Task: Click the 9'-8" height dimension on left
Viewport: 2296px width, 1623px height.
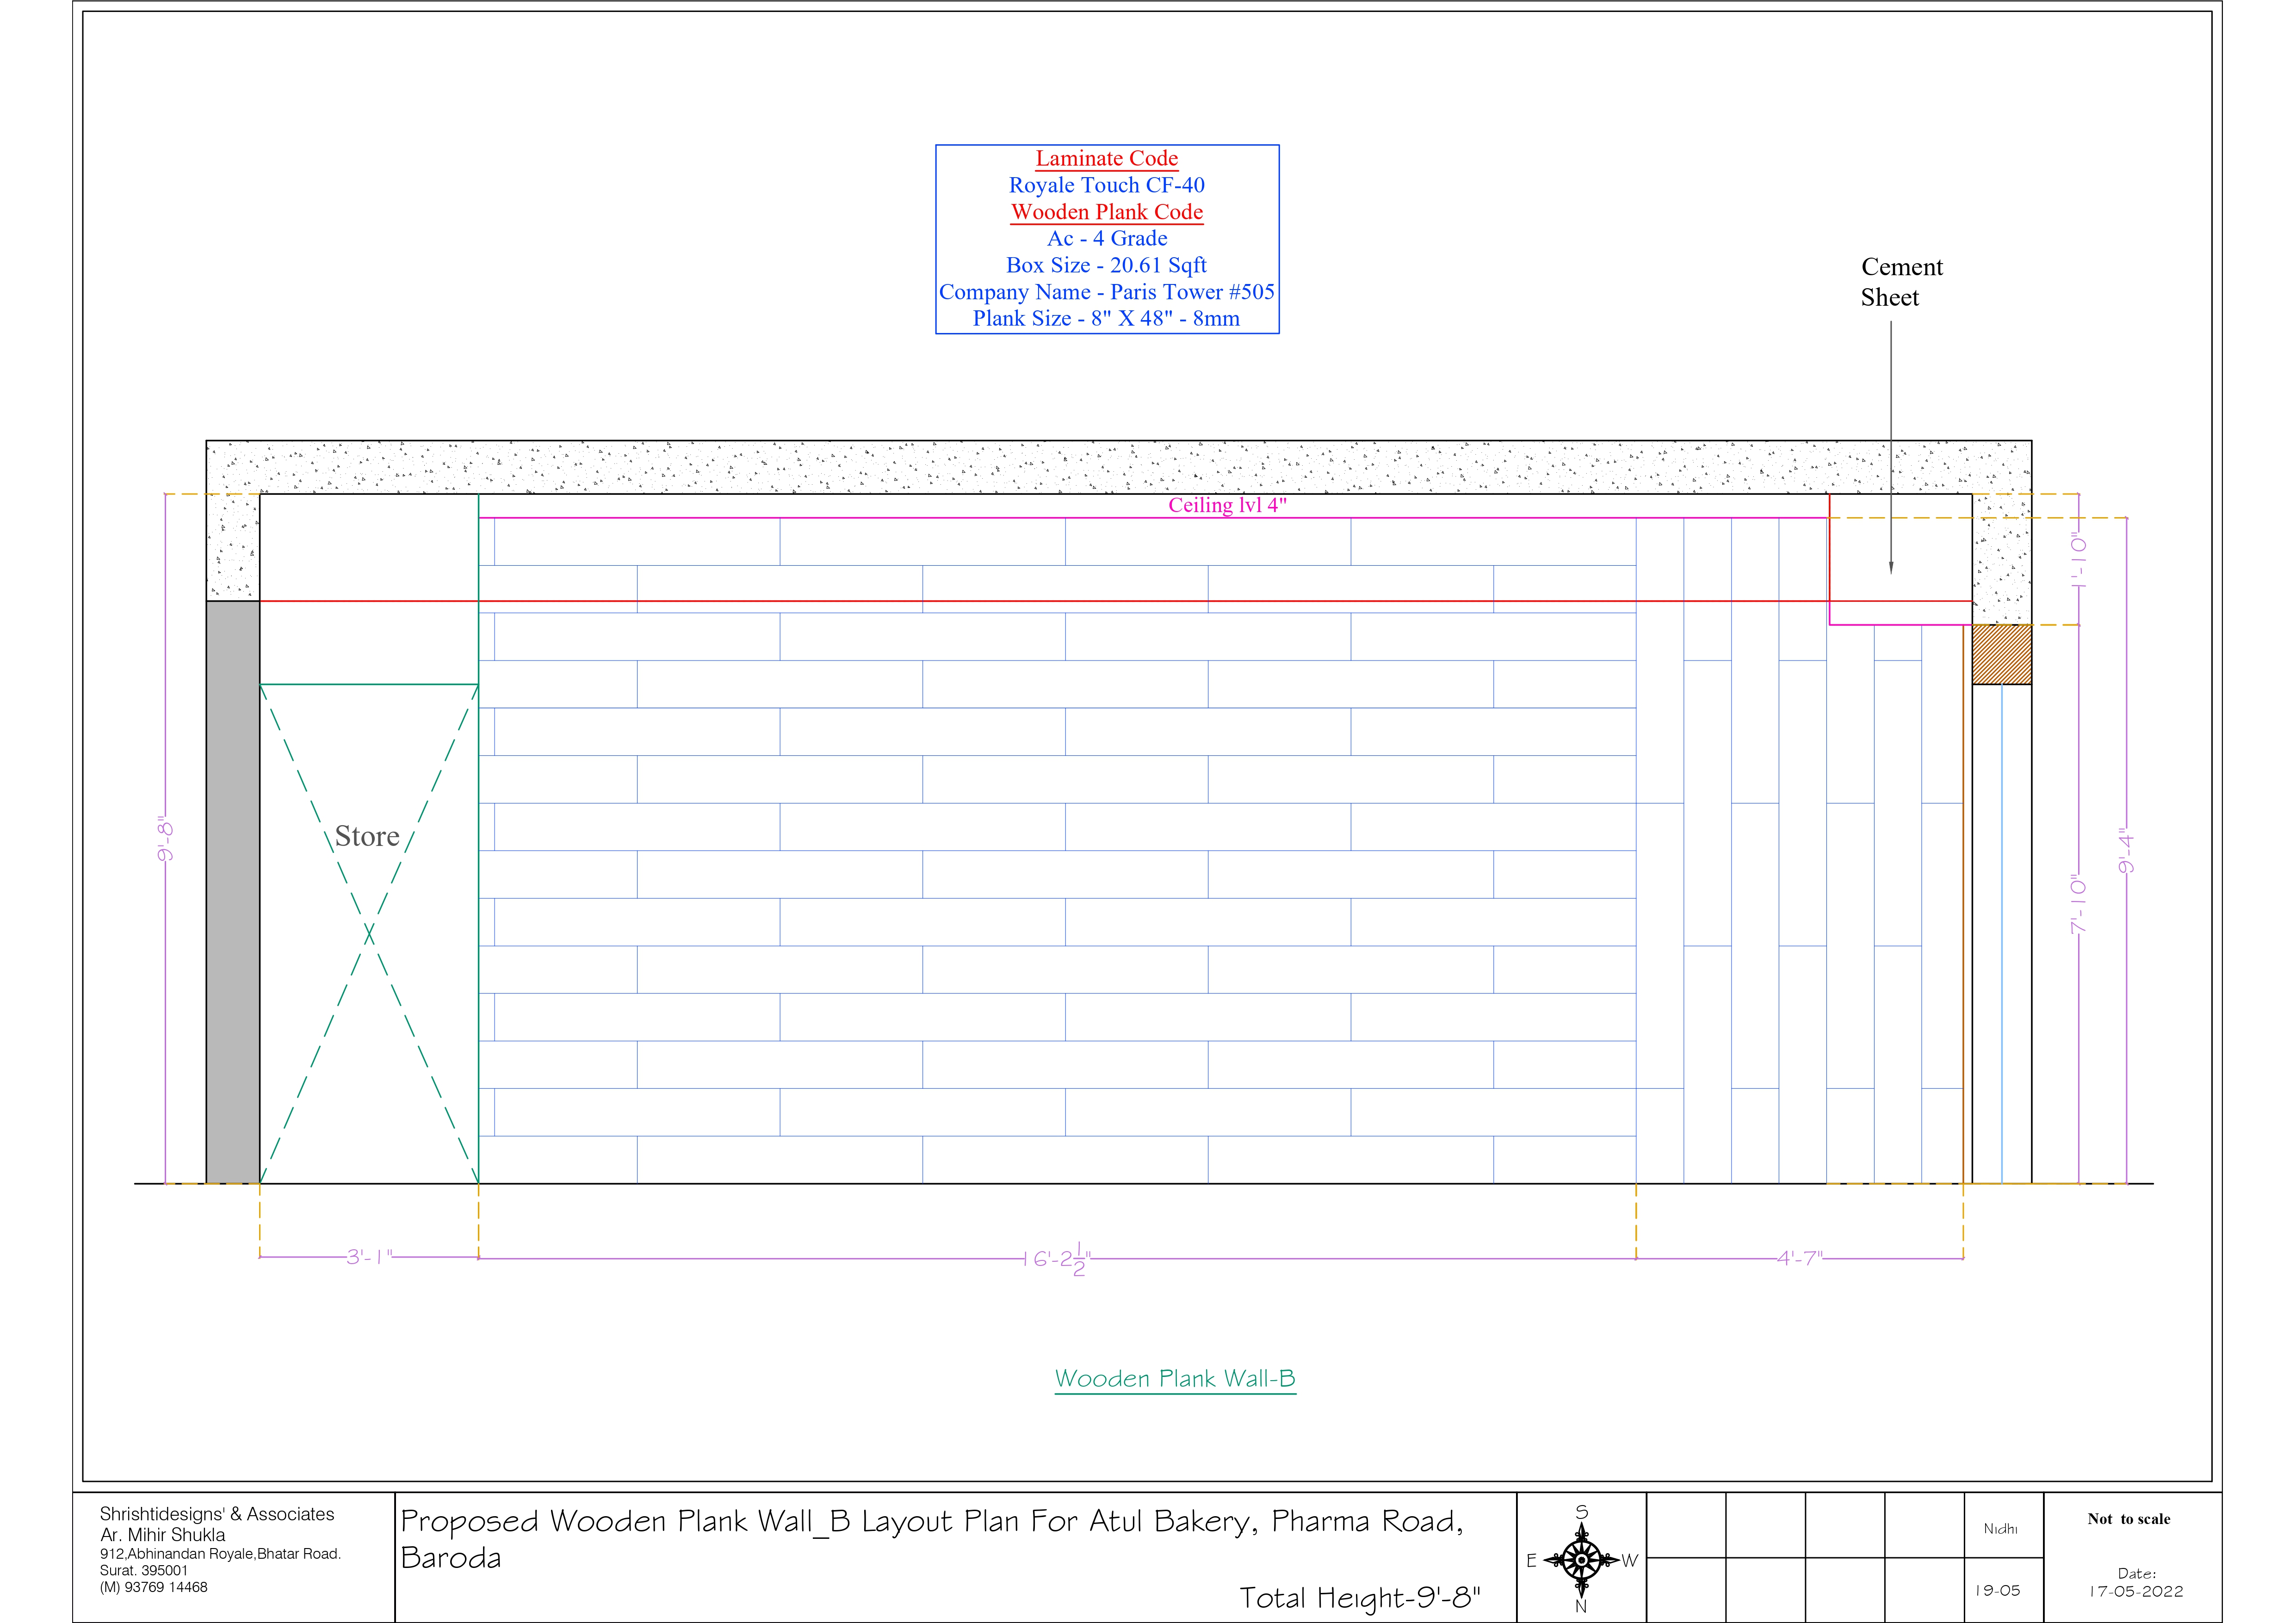Action: coord(166,839)
